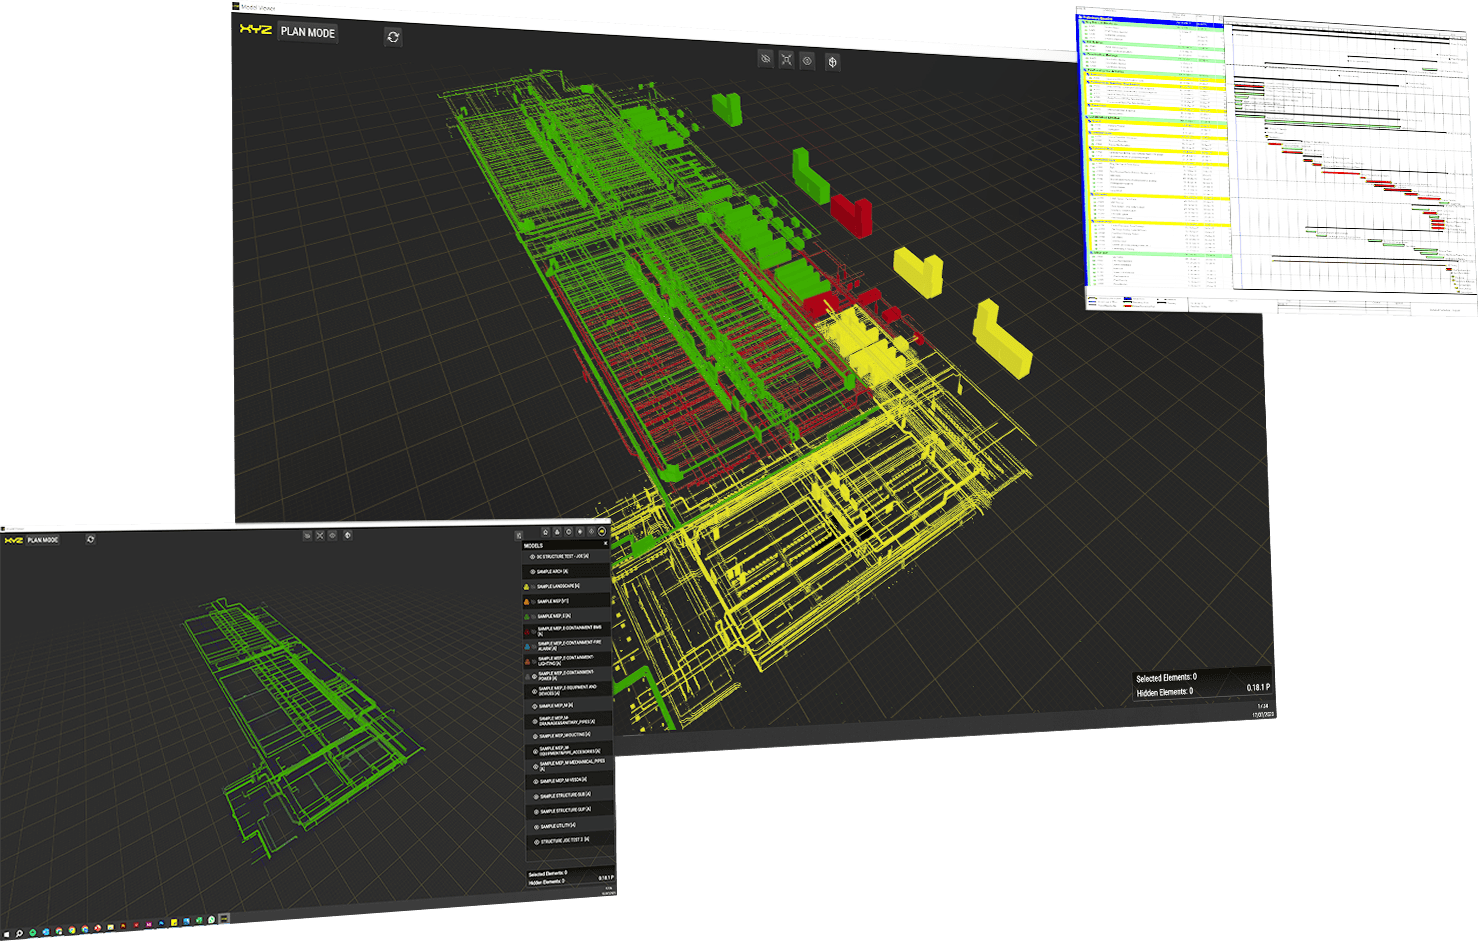
Task: Click the XYZ logo in the large viewer
Action: pyautogui.click(x=255, y=30)
